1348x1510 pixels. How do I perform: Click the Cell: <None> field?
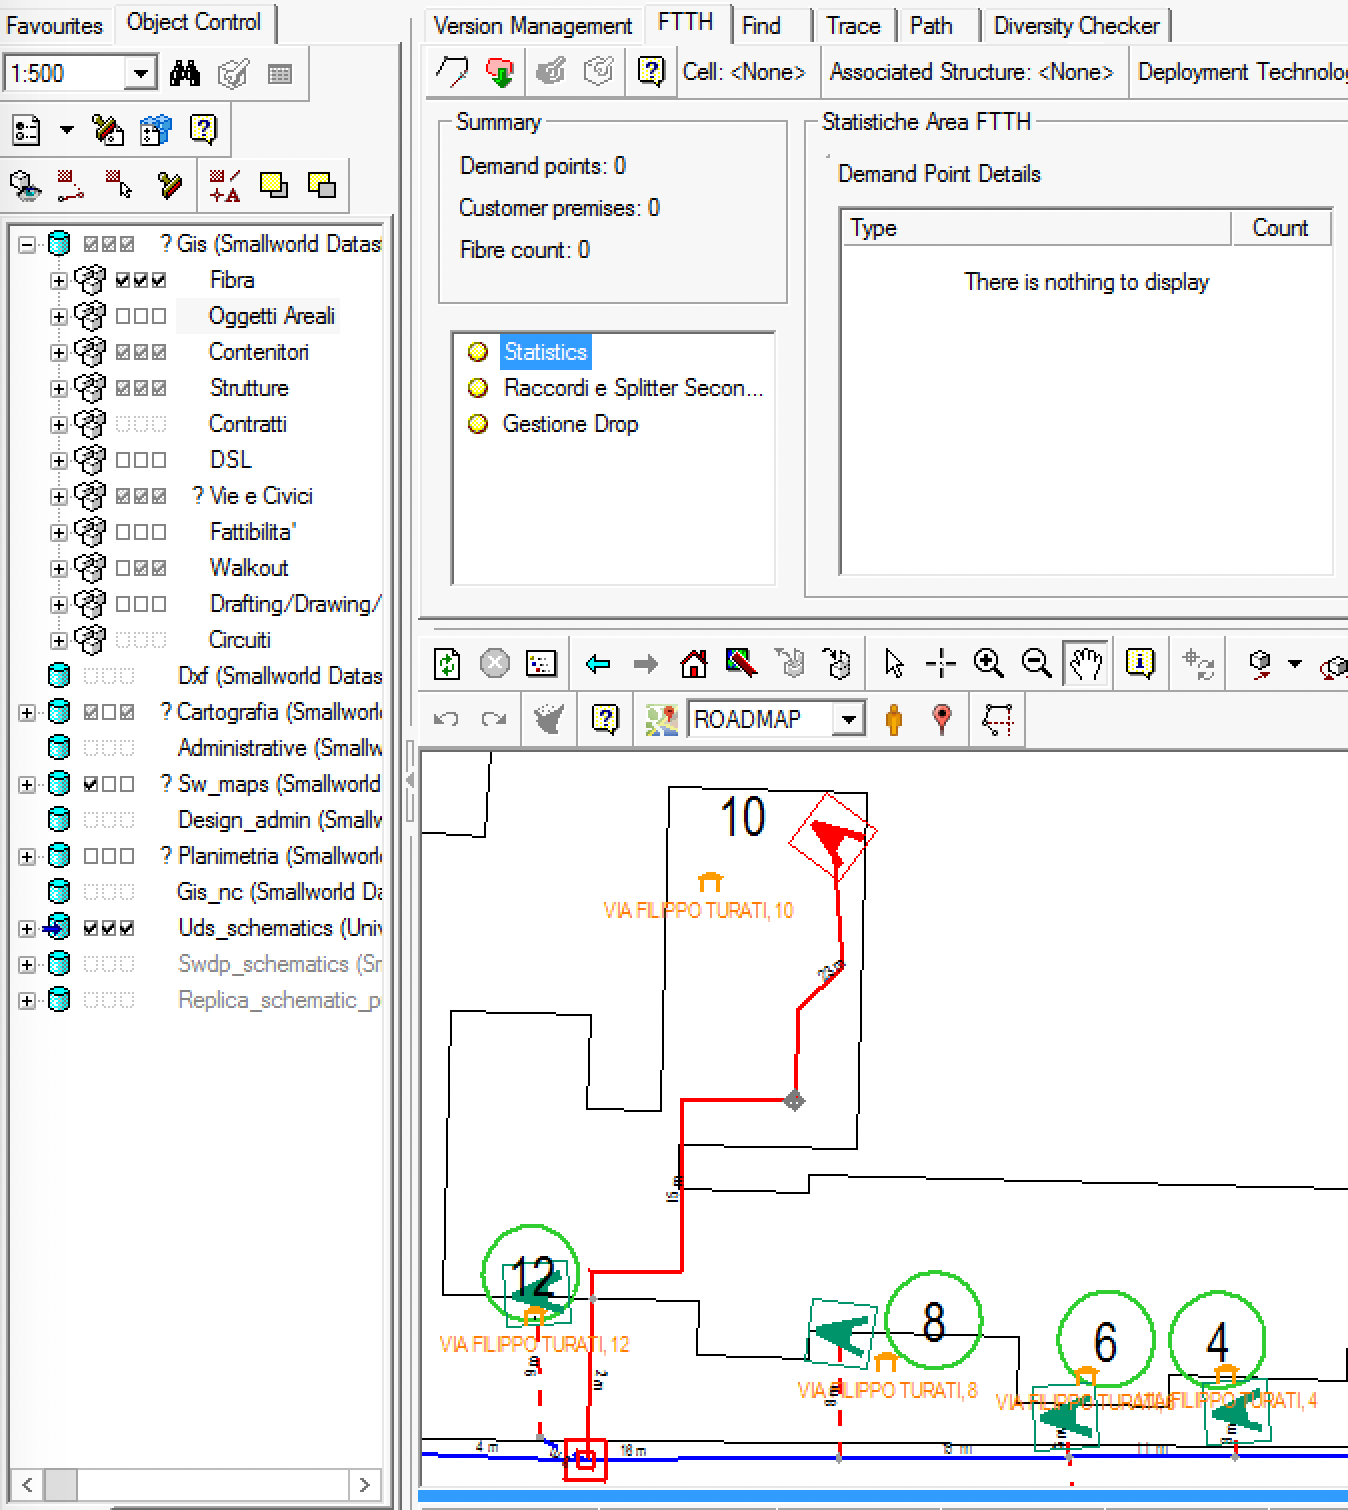click(744, 72)
